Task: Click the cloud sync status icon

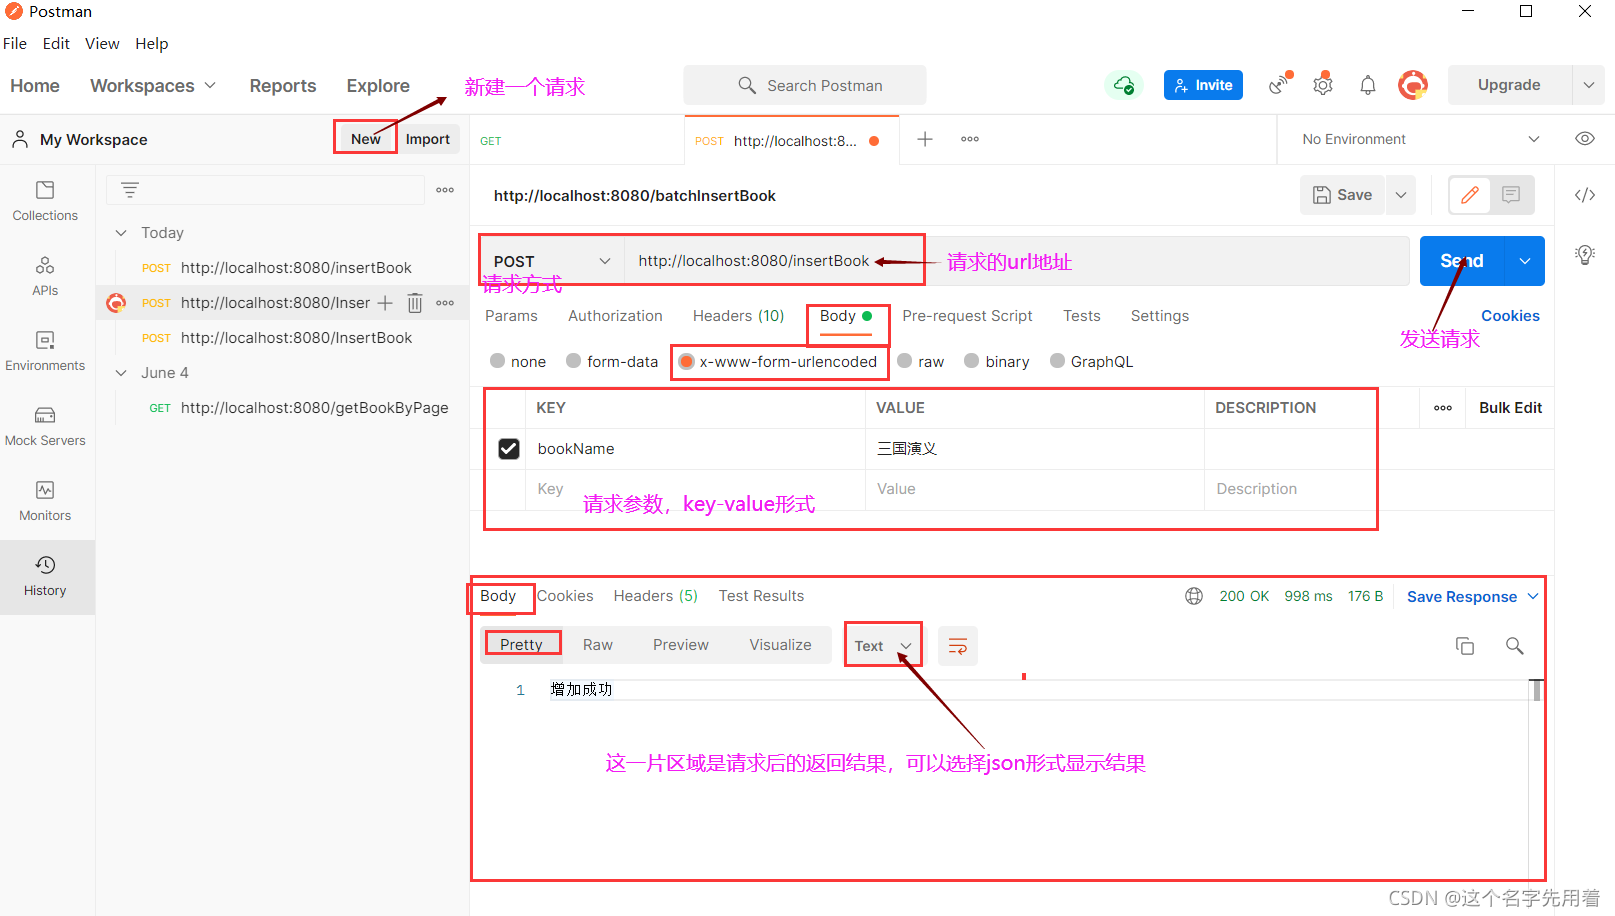Action: (1124, 85)
